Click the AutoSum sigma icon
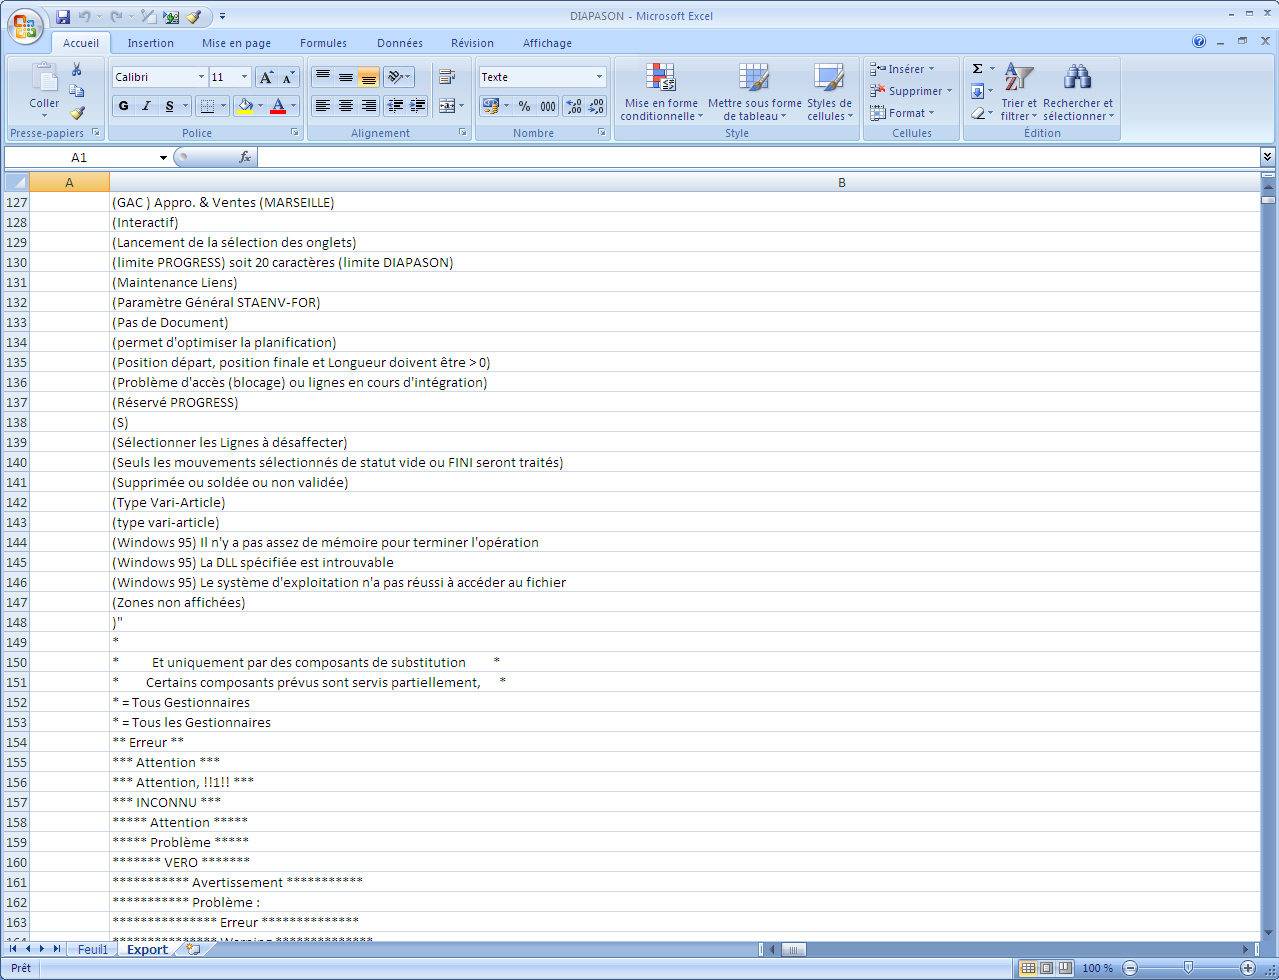The width and height of the screenshot is (1279, 980). click(x=977, y=69)
